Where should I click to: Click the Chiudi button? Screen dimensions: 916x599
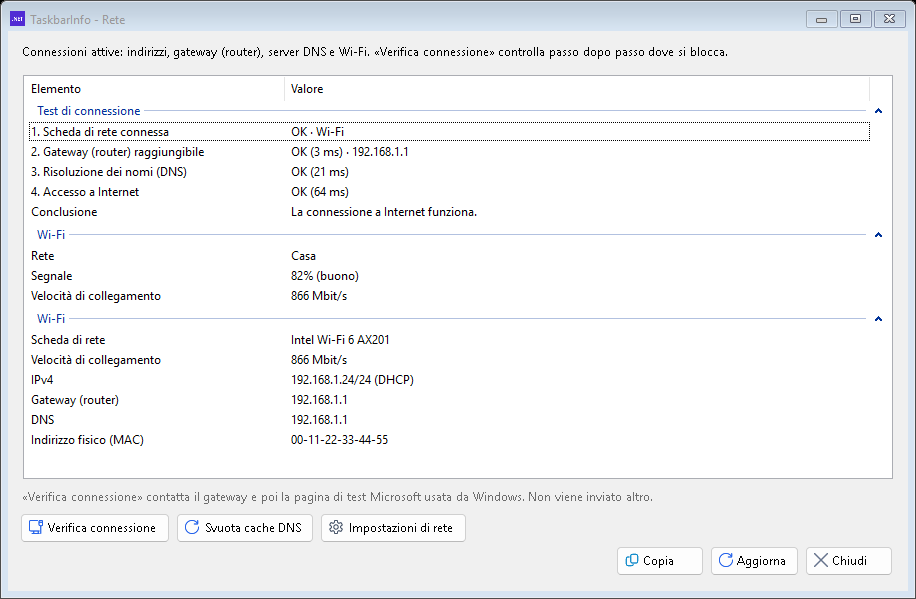(x=849, y=560)
